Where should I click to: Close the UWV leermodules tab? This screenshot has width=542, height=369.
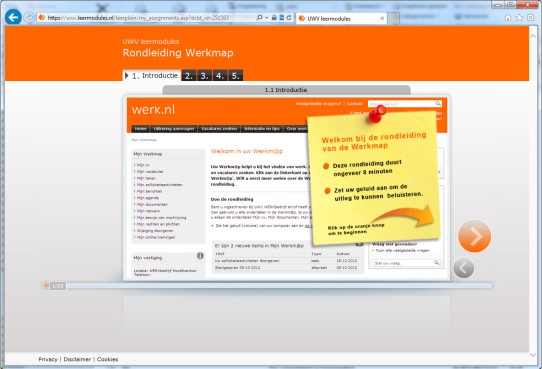point(382,18)
